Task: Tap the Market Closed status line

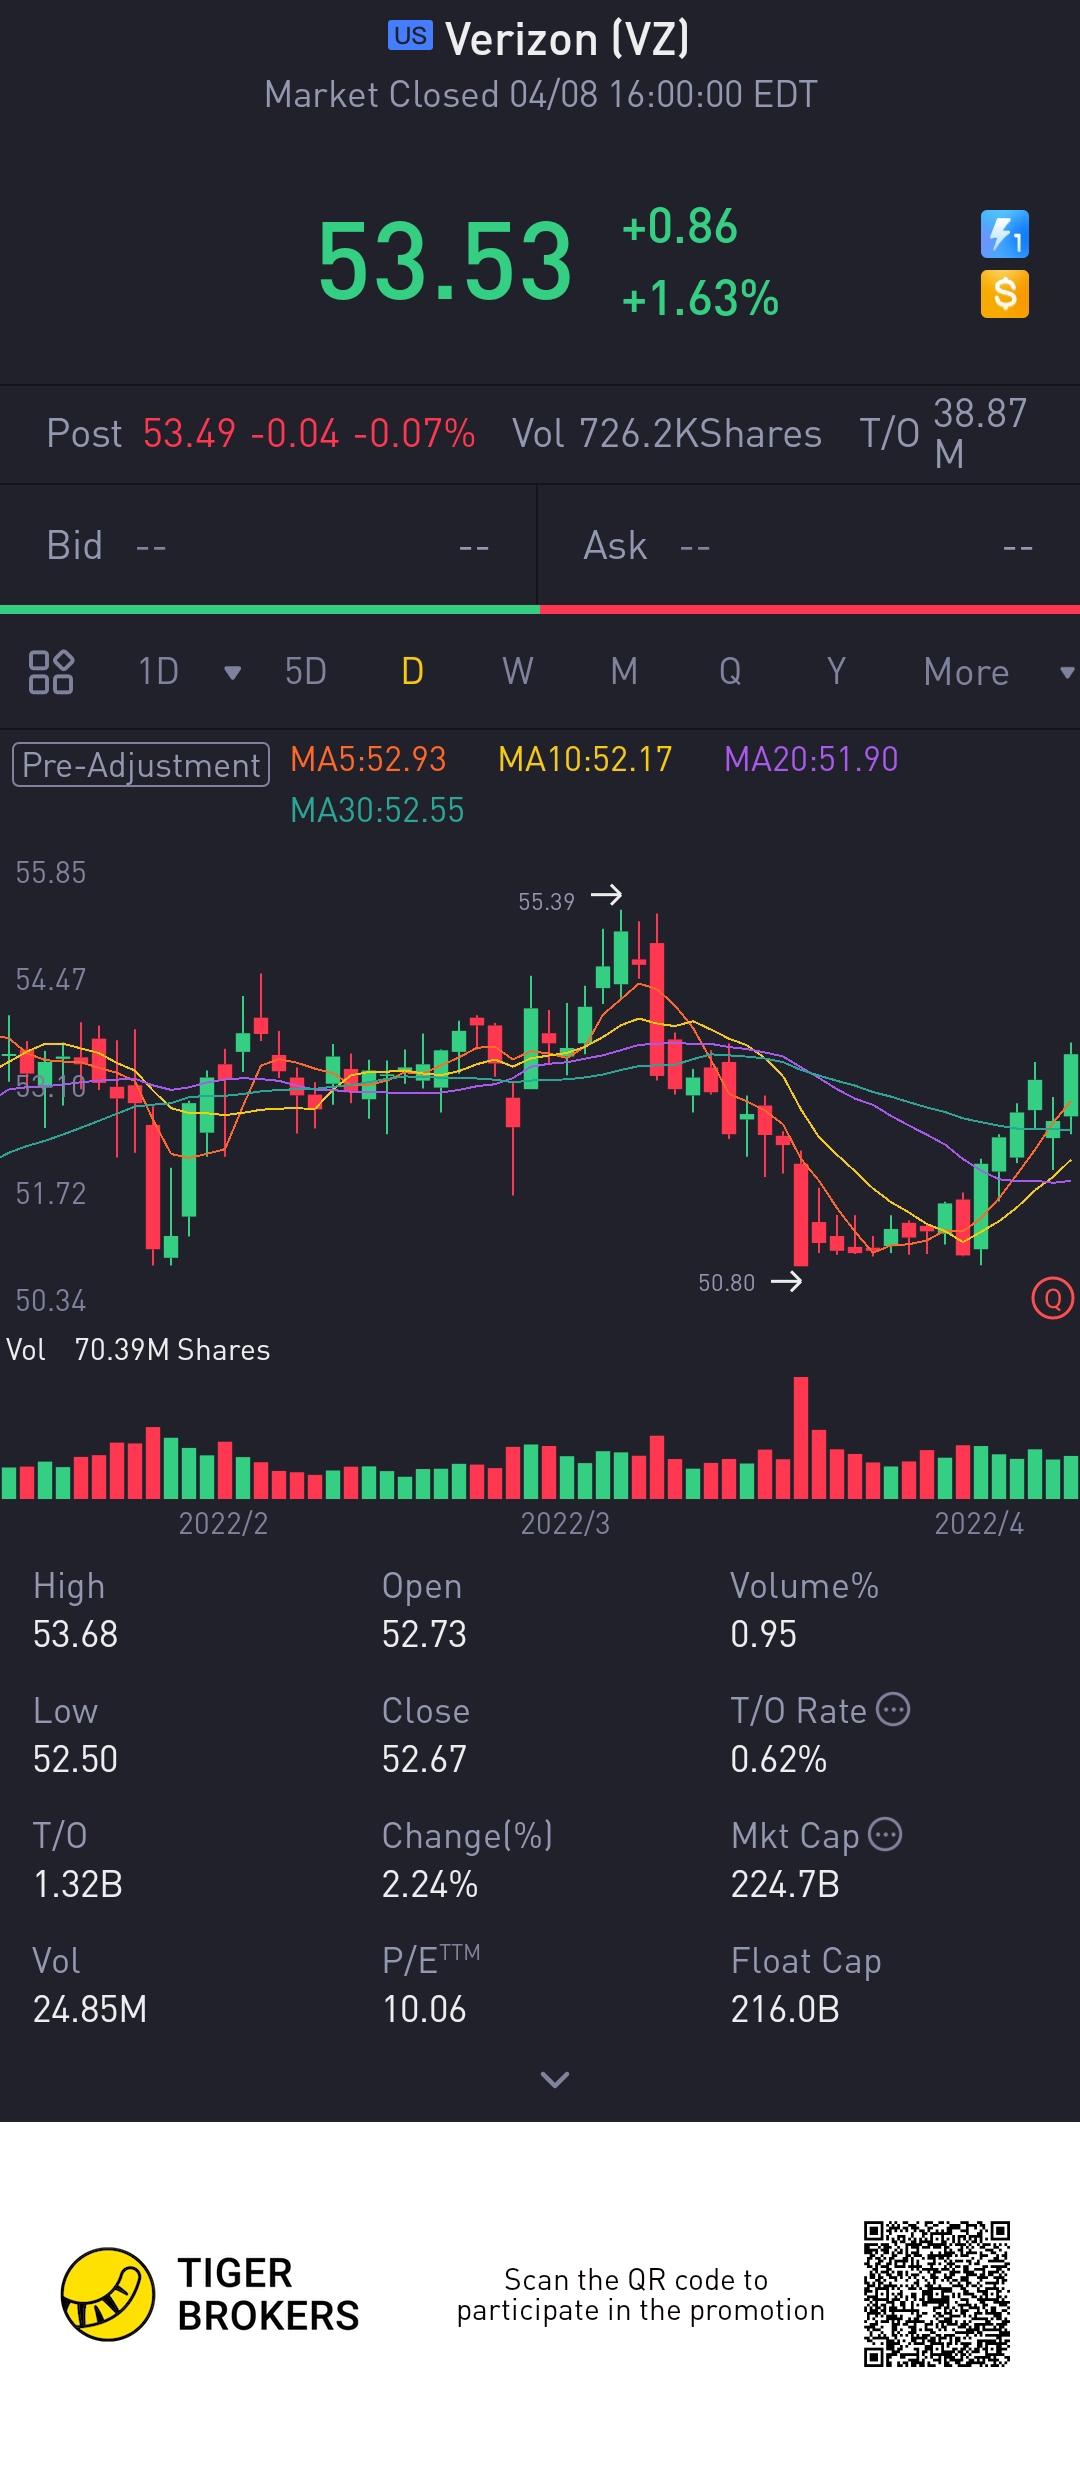Action: (x=540, y=95)
